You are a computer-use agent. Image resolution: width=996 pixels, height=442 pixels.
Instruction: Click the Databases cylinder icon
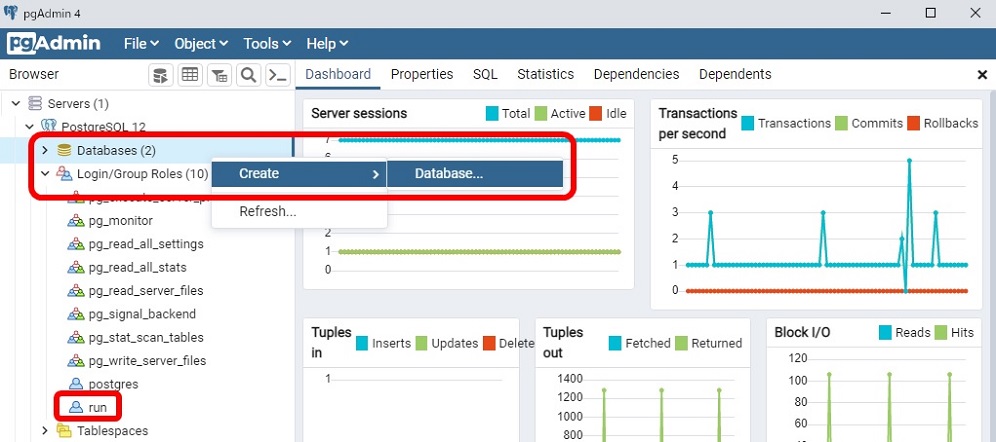64,151
